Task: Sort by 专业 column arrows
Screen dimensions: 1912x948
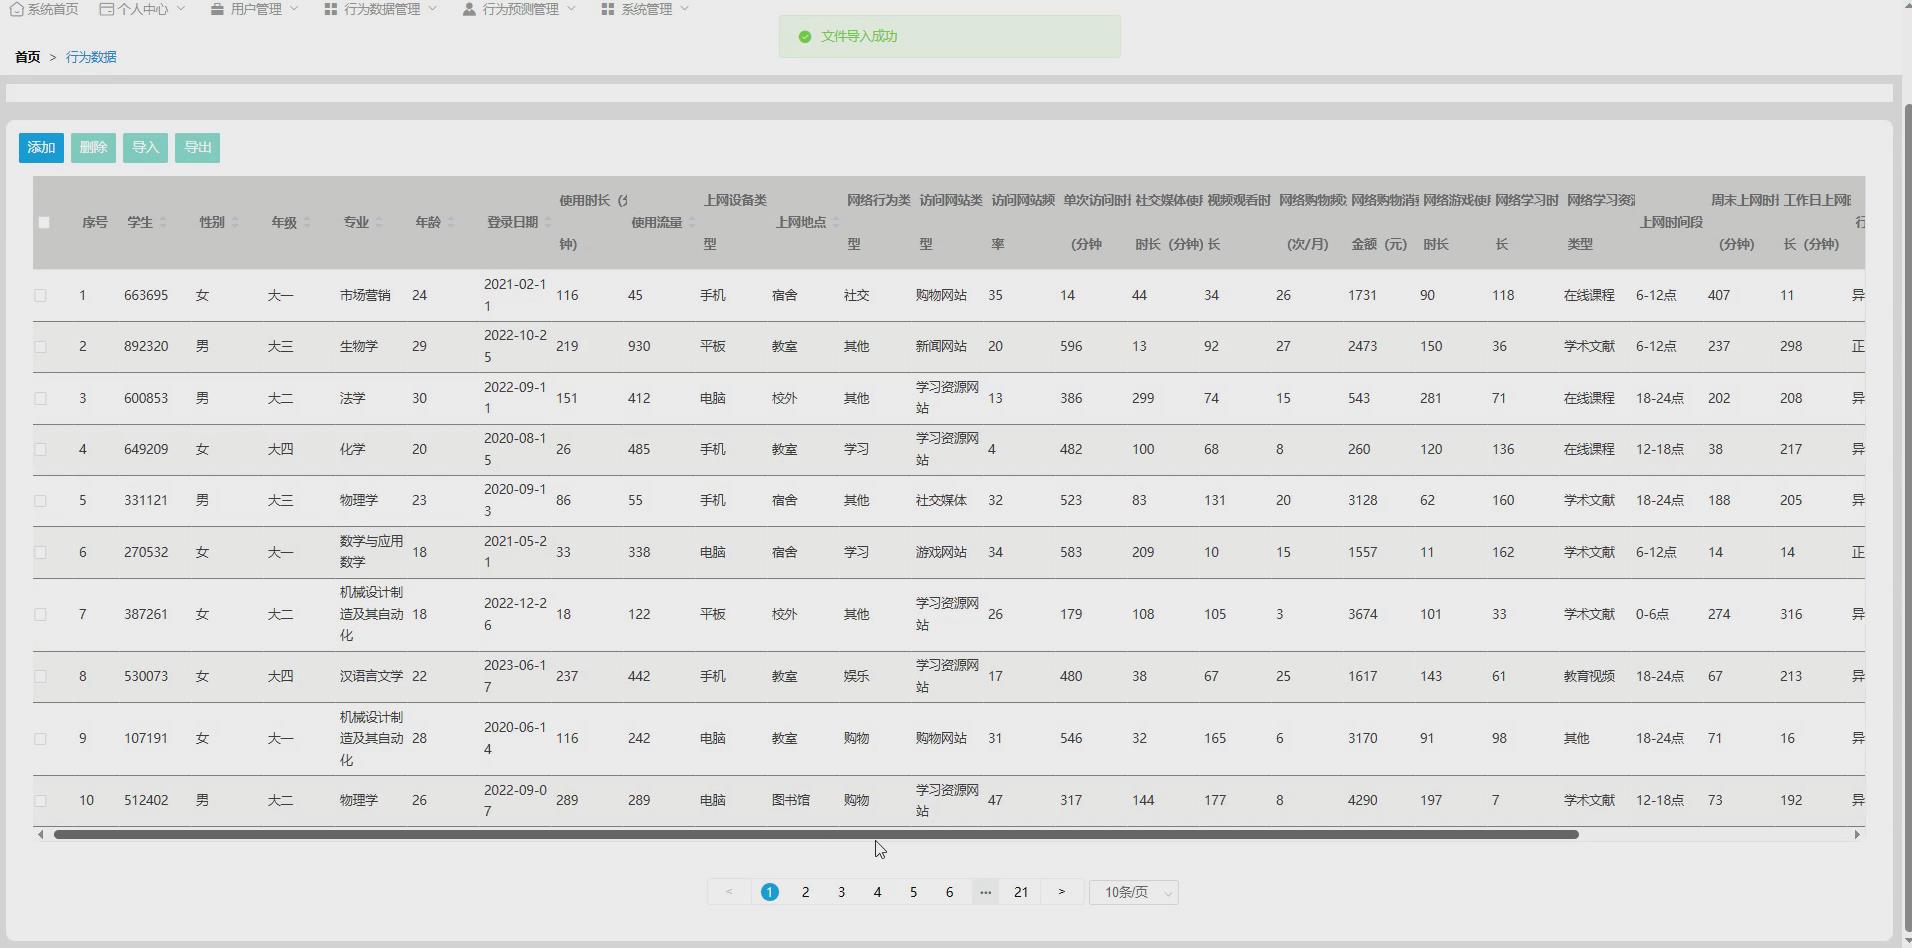Action: 379,222
